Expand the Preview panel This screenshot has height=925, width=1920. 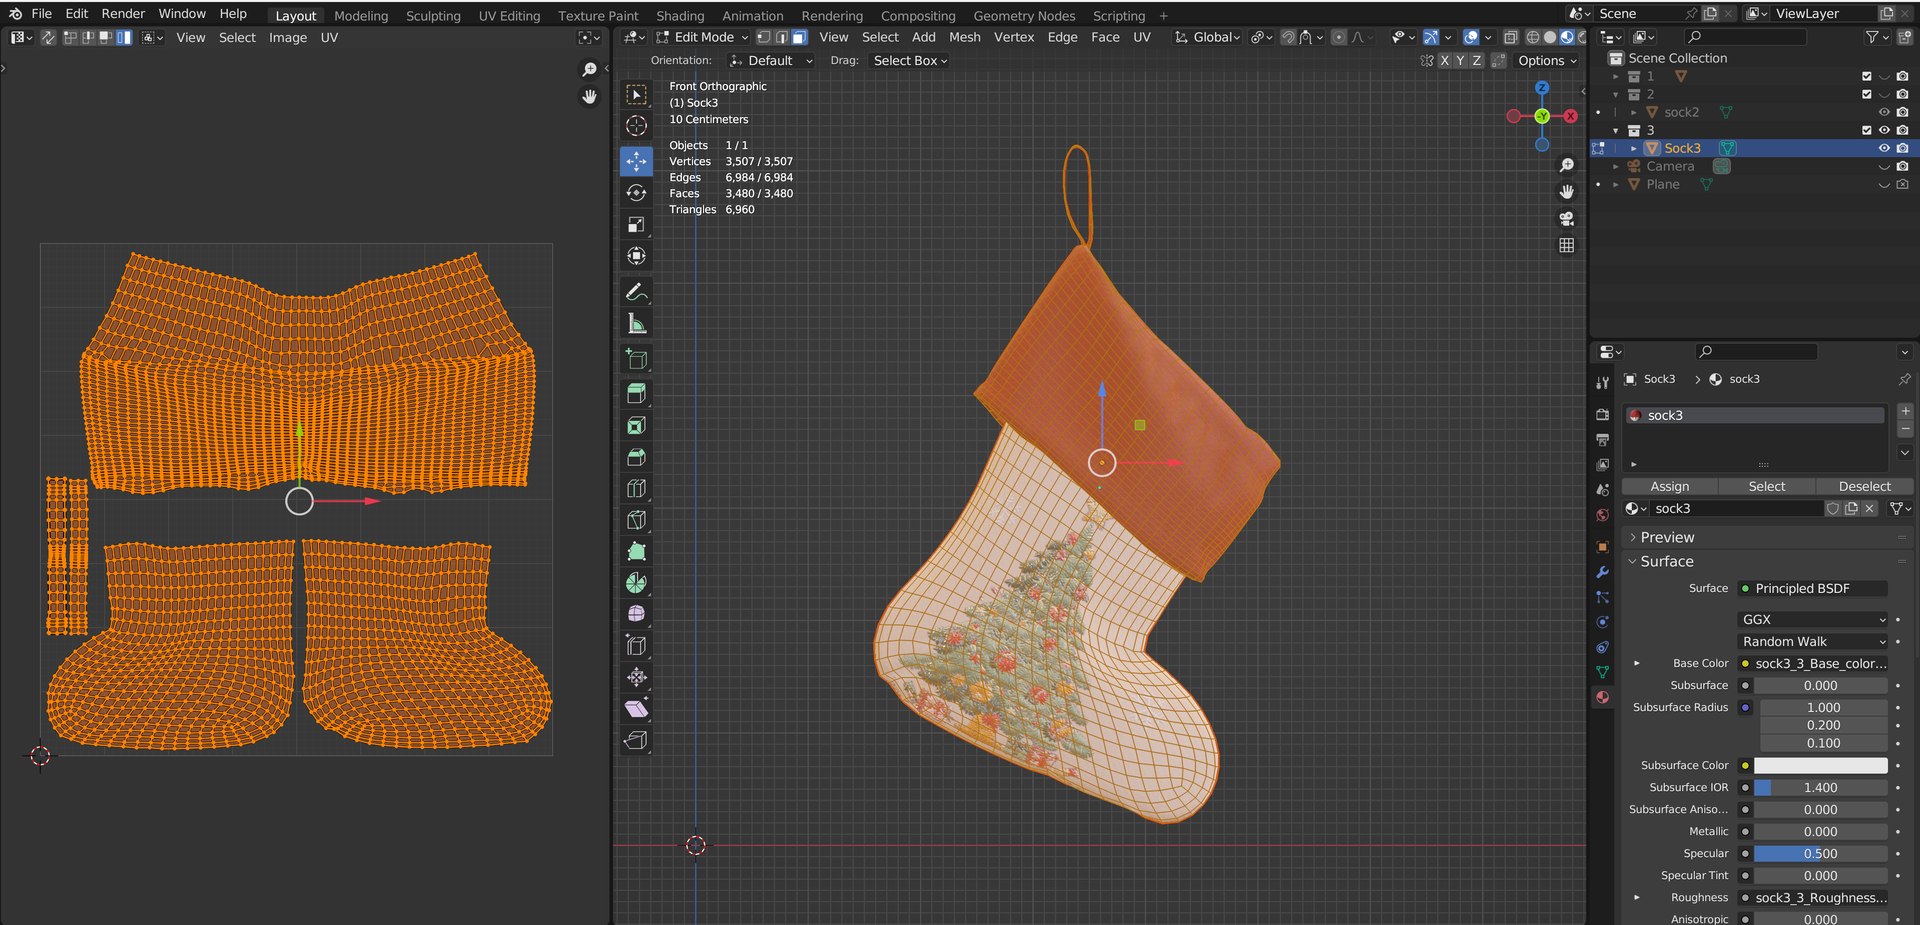coord(1667,537)
